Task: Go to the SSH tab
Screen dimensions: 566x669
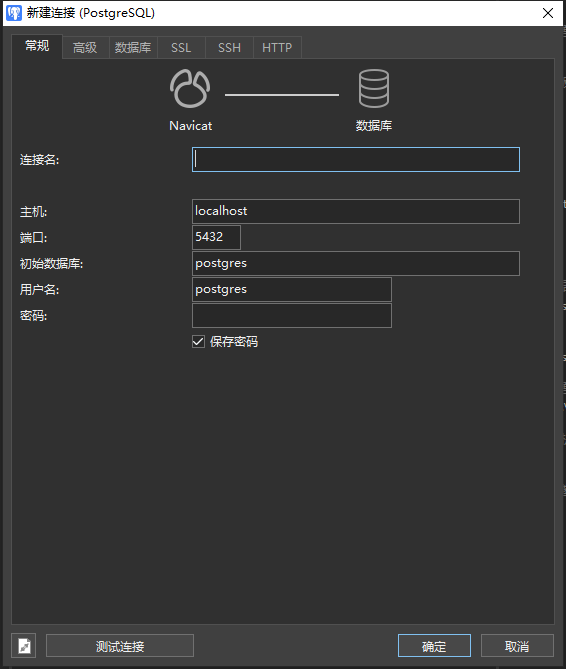Action: (229, 47)
